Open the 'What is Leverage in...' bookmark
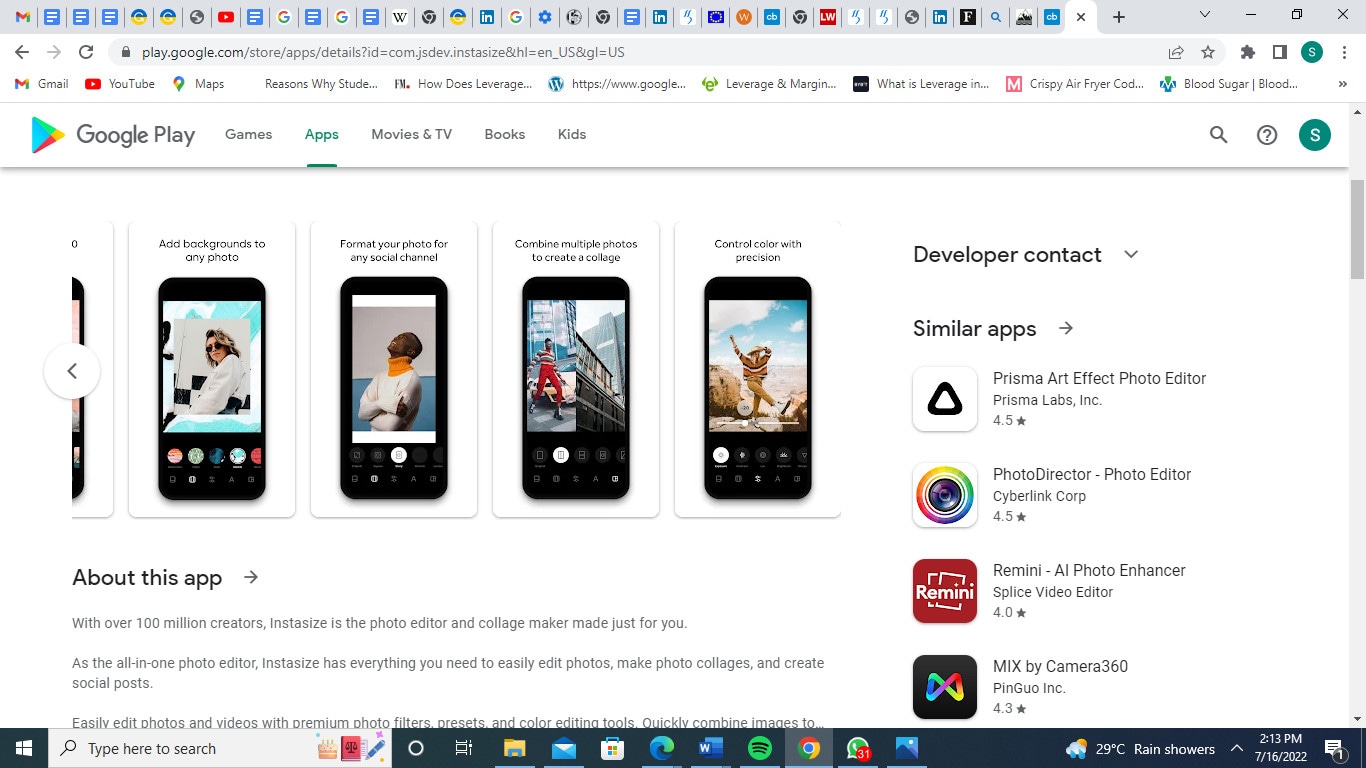 pos(921,84)
